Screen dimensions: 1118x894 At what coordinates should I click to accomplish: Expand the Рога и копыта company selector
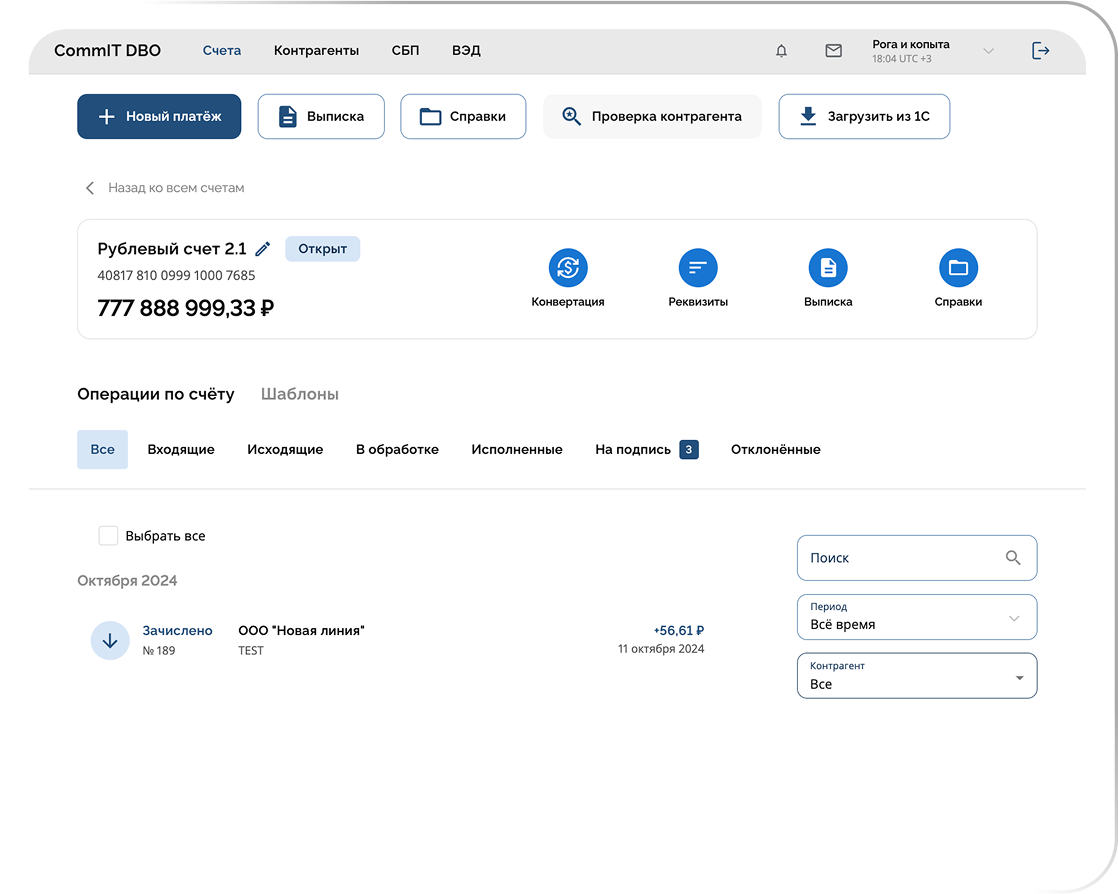988,51
